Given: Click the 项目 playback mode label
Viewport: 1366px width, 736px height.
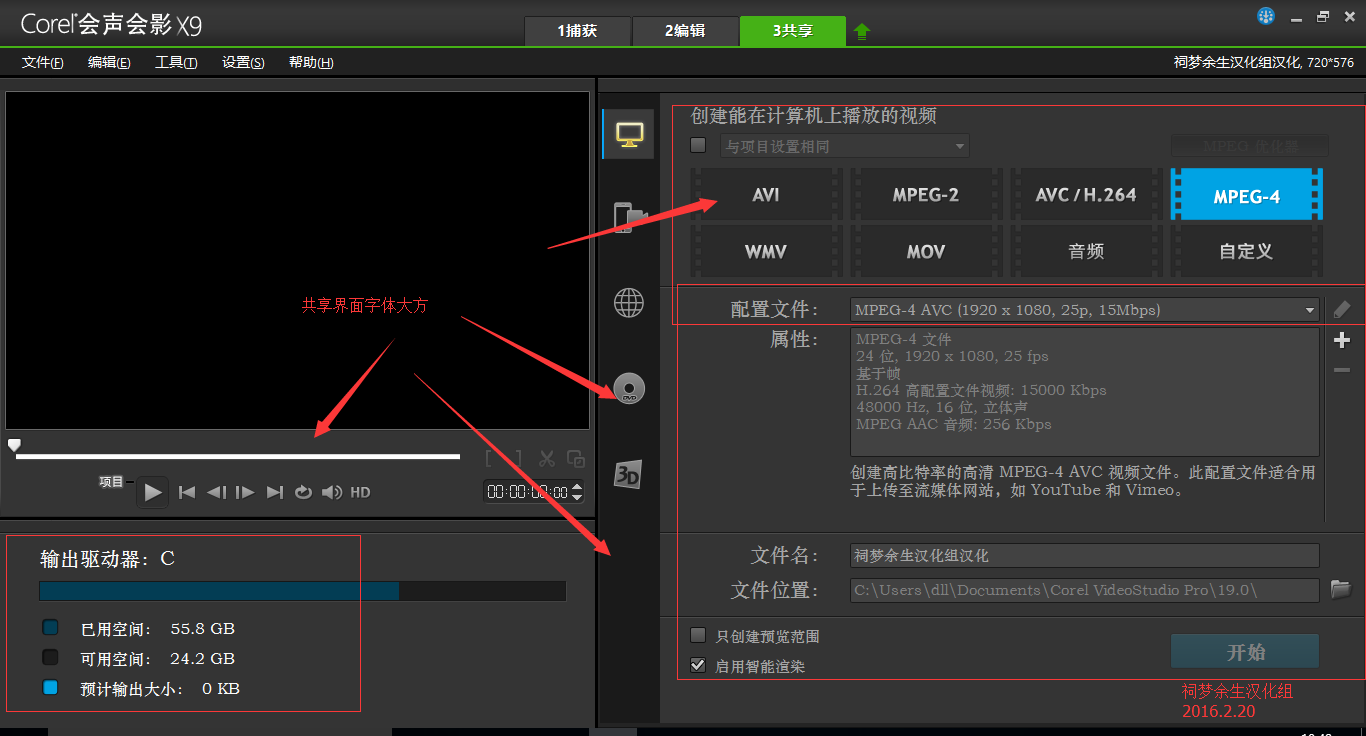Looking at the screenshot, I should [x=111, y=482].
